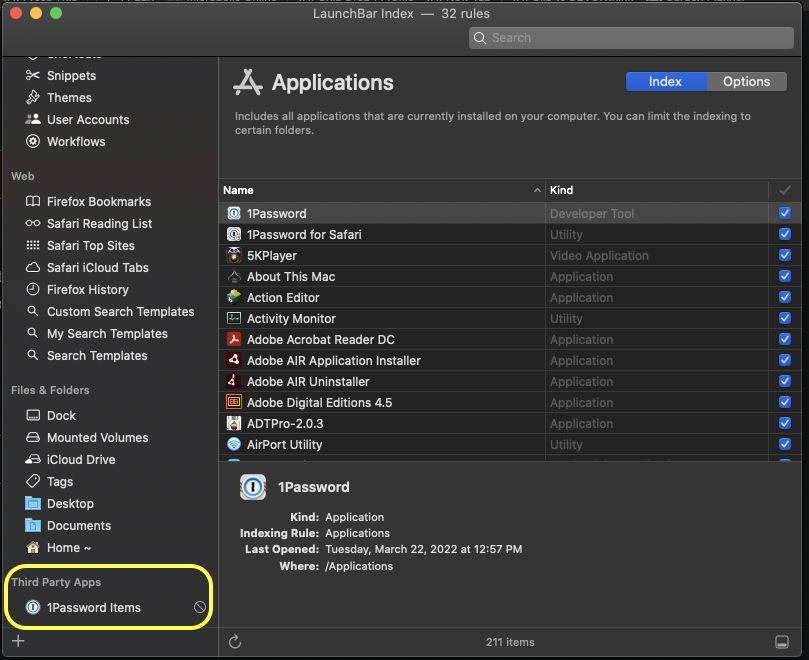Disable the AirPort Utility checkbox
Screen dimensions: 809x660
coord(785,445)
